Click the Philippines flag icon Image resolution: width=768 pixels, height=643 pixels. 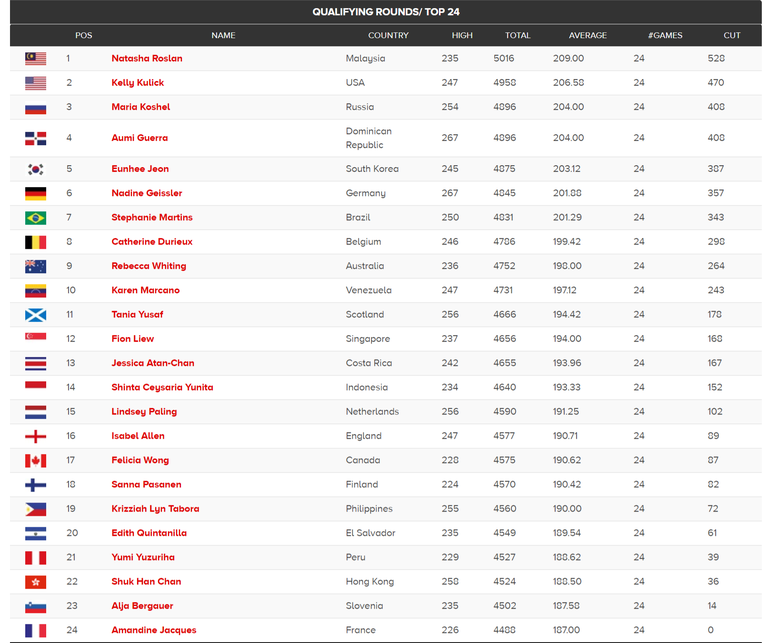pos(35,509)
